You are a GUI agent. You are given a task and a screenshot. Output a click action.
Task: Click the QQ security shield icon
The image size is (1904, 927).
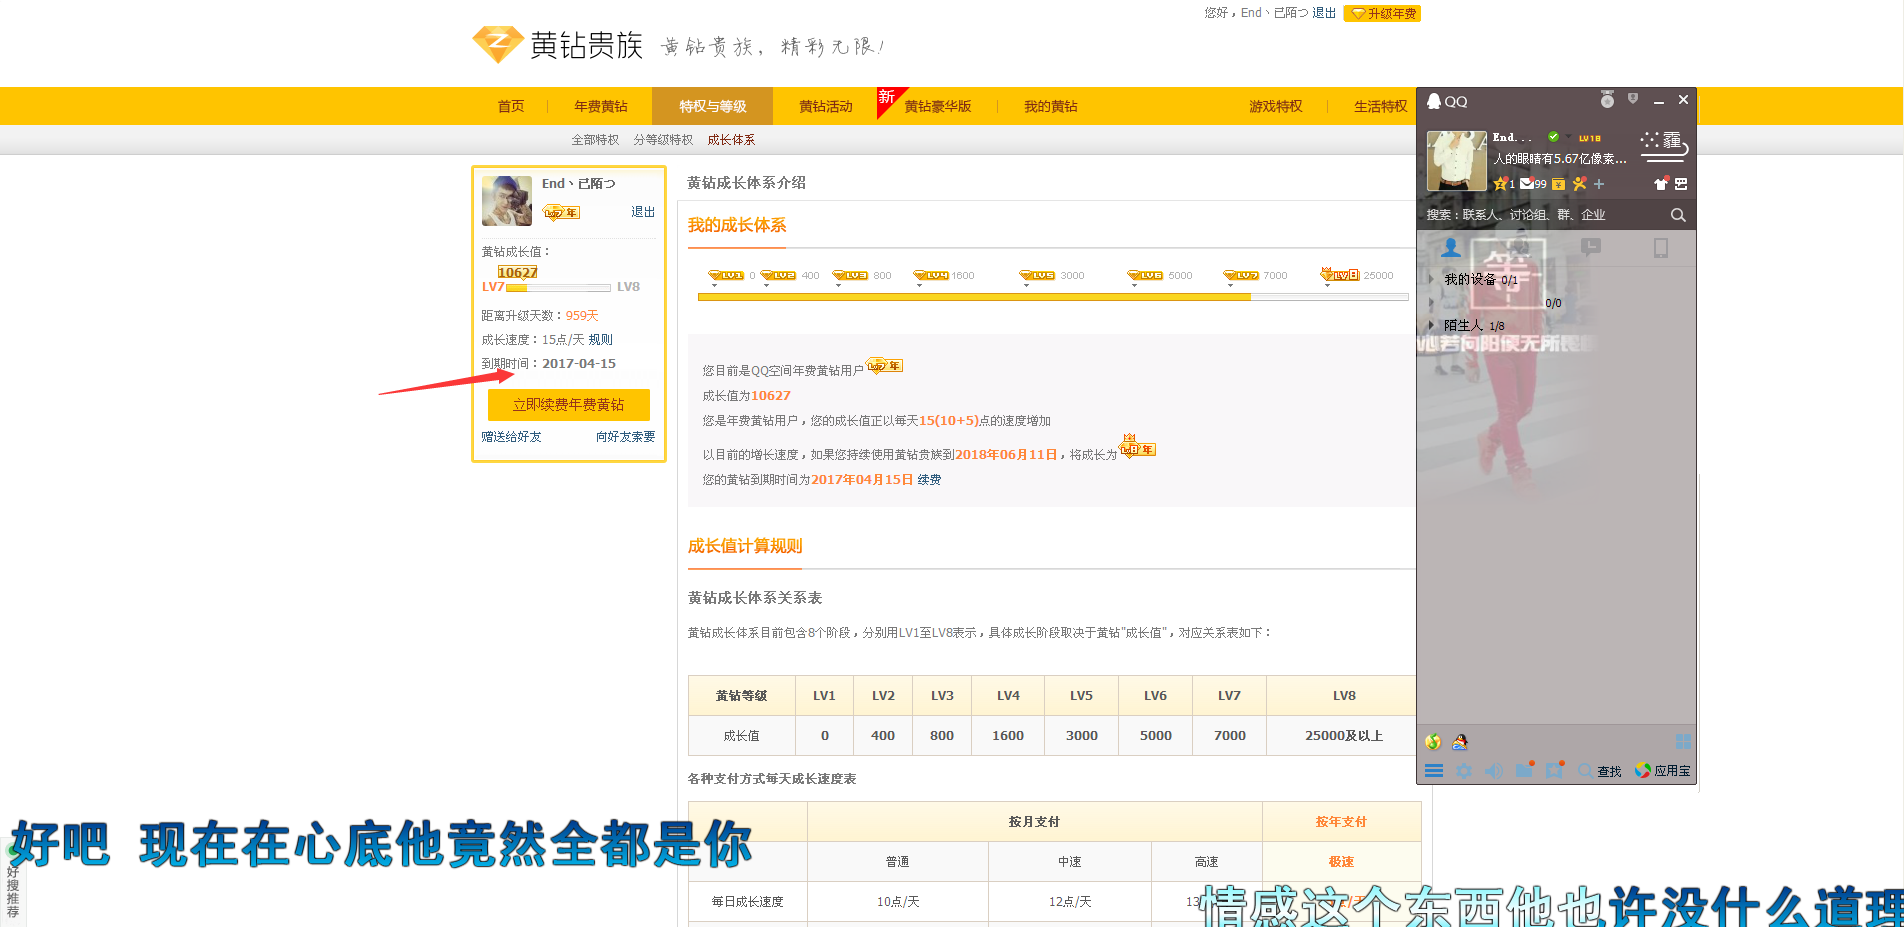1633,99
